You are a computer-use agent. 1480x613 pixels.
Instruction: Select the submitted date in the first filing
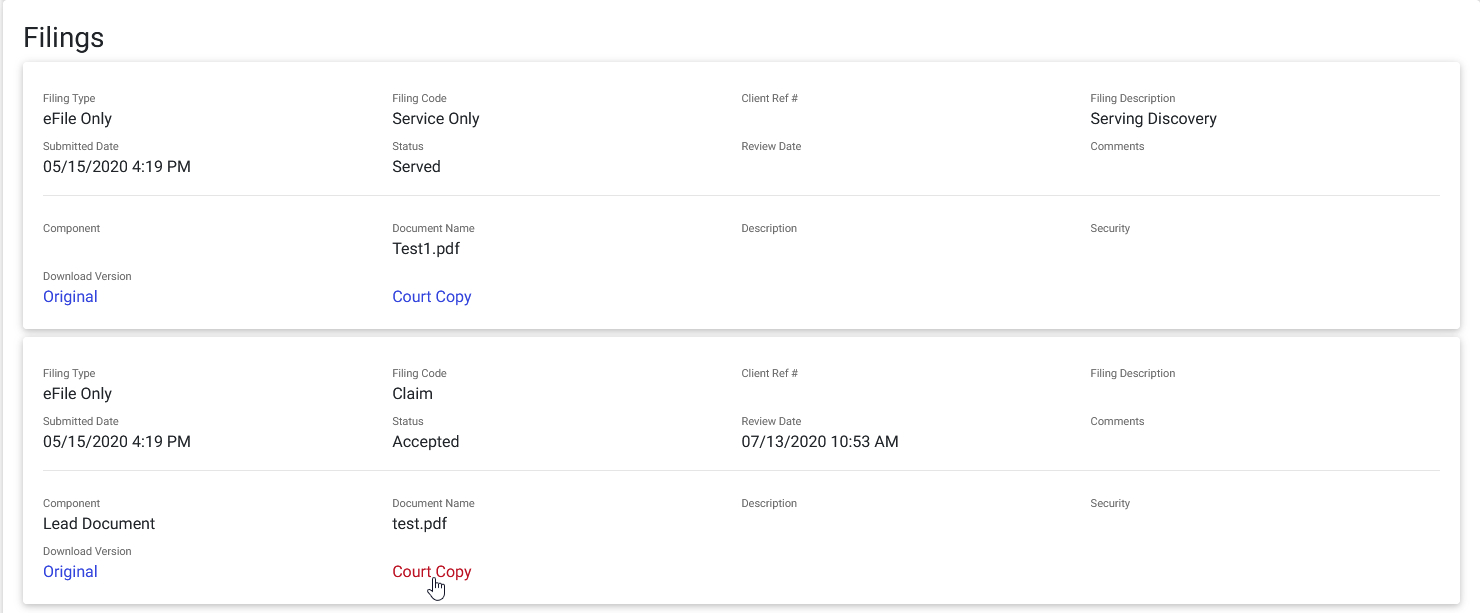[117, 166]
